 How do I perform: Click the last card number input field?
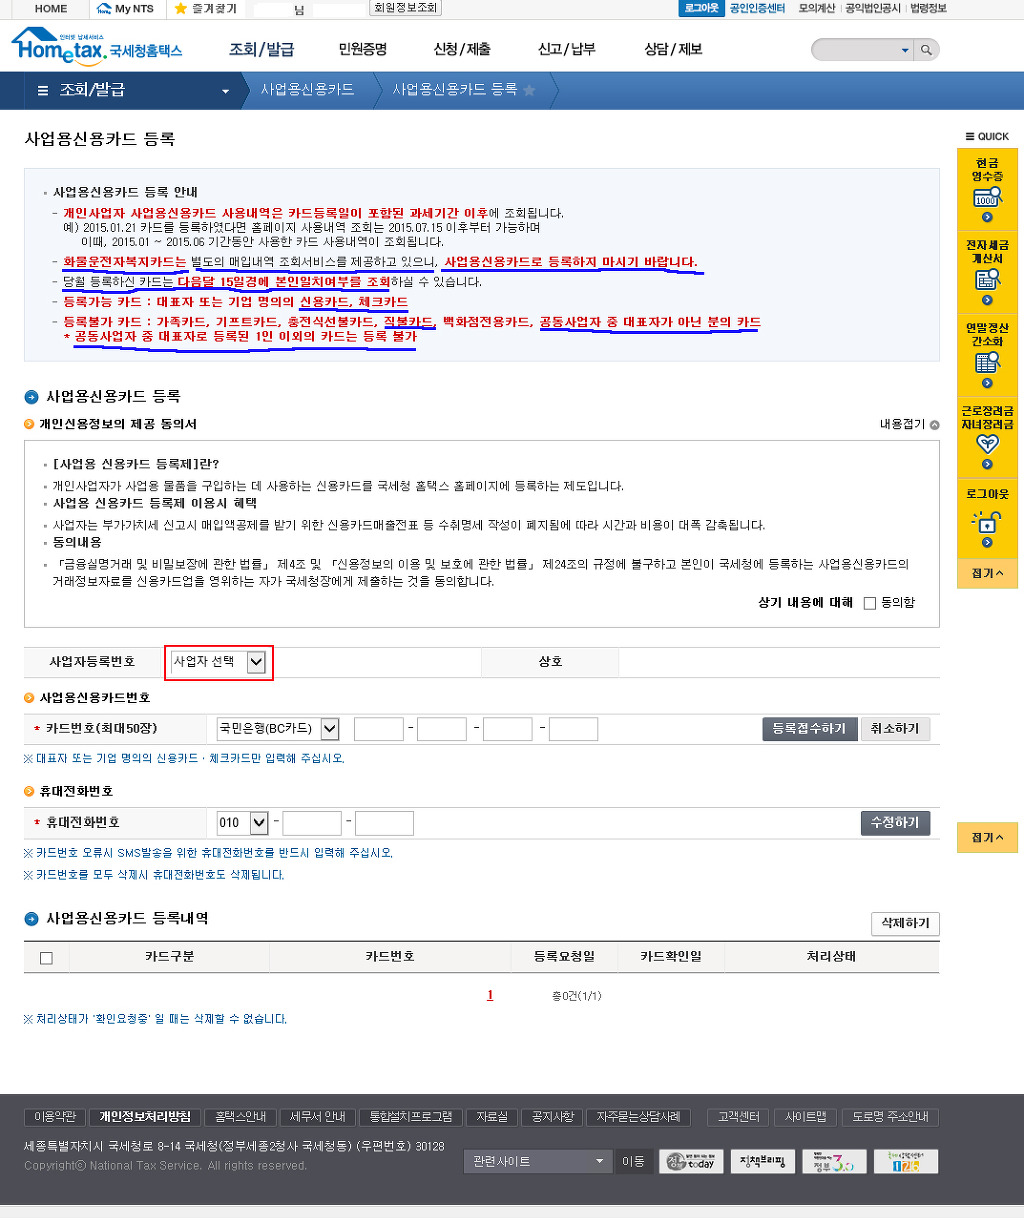pyautogui.click(x=573, y=729)
